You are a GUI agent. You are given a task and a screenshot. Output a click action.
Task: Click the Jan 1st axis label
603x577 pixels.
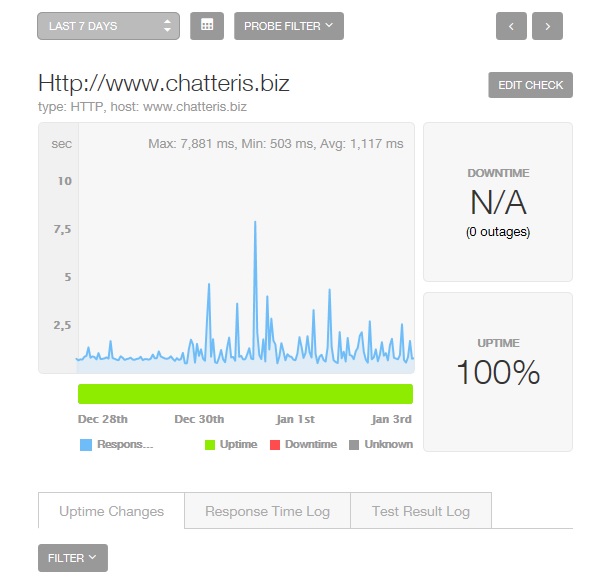295,419
